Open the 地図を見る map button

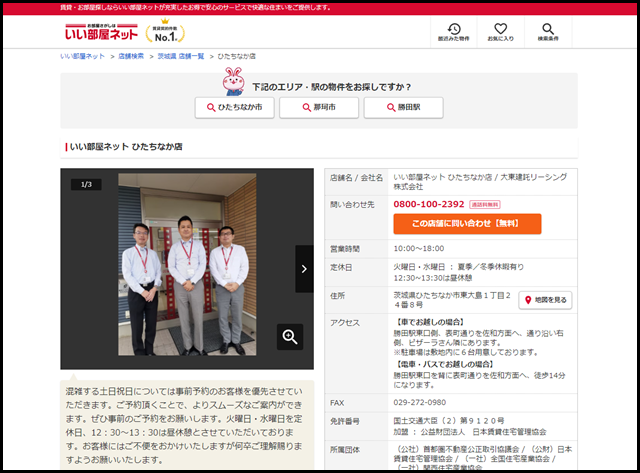coord(545,300)
